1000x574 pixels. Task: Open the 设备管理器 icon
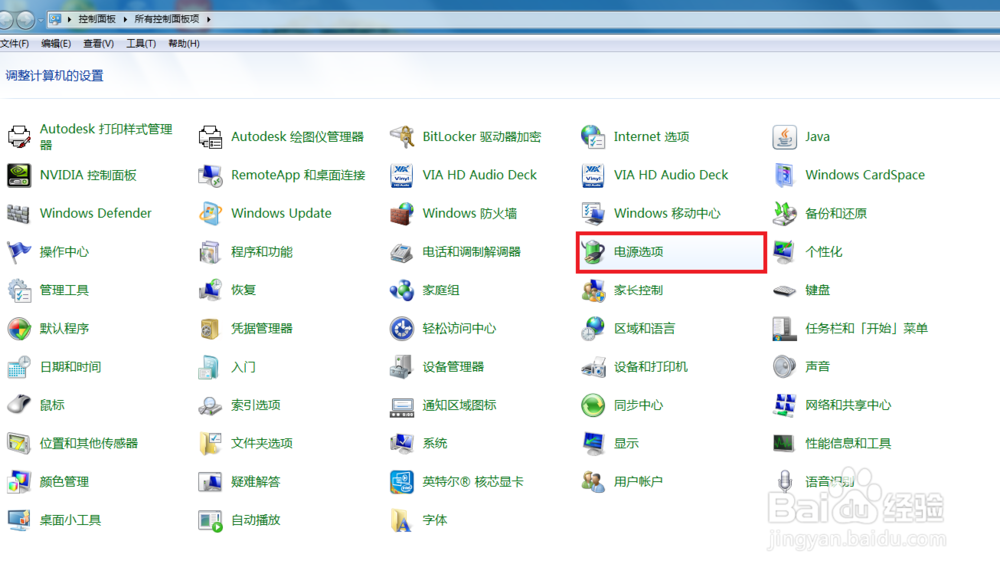pos(402,367)
